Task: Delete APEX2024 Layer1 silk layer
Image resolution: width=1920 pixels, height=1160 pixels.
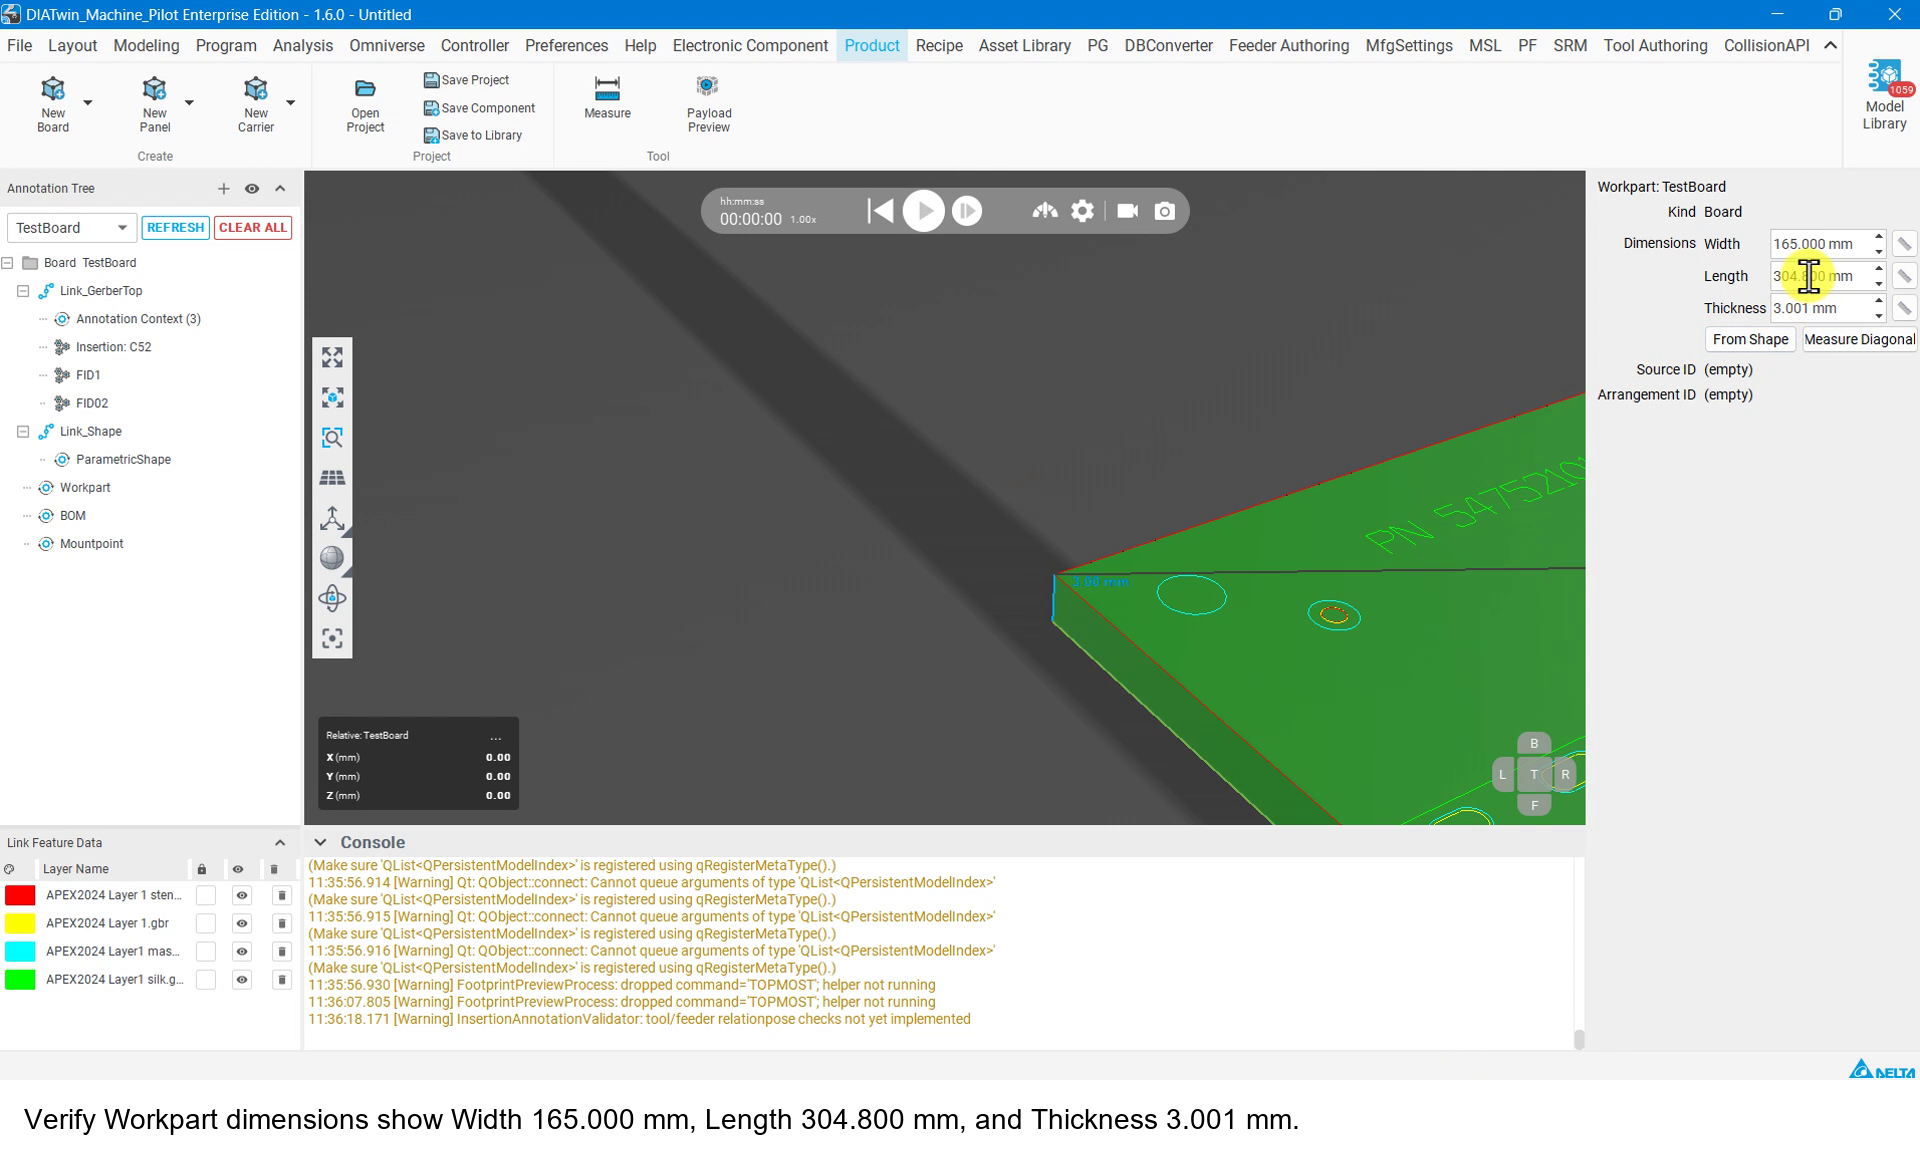Action: pyautogui.click(x=281, y=980)
